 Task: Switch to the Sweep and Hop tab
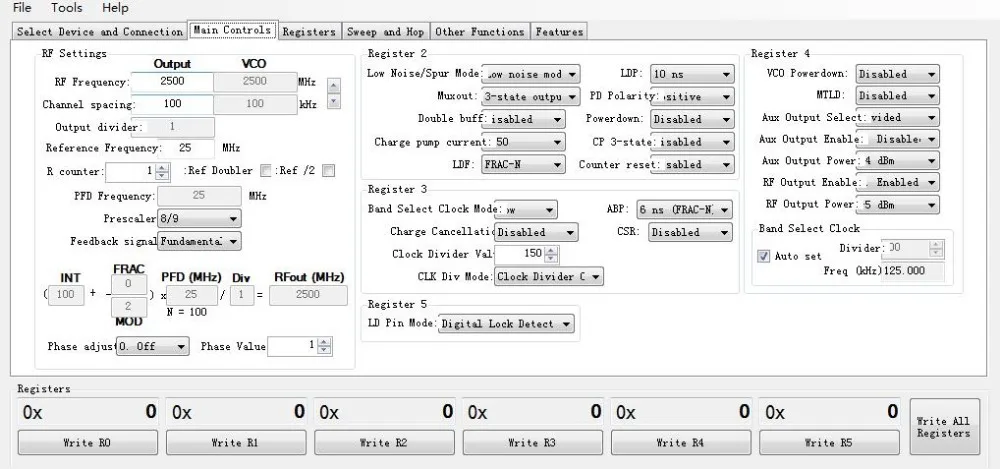[x=385, y=32]
